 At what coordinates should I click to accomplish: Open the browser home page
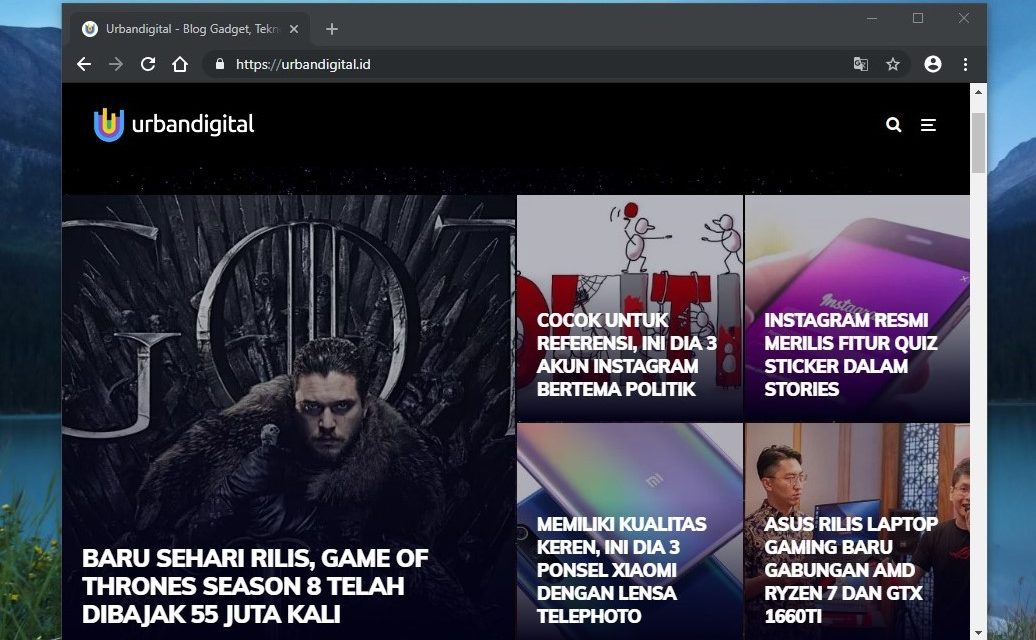point(180,64)
